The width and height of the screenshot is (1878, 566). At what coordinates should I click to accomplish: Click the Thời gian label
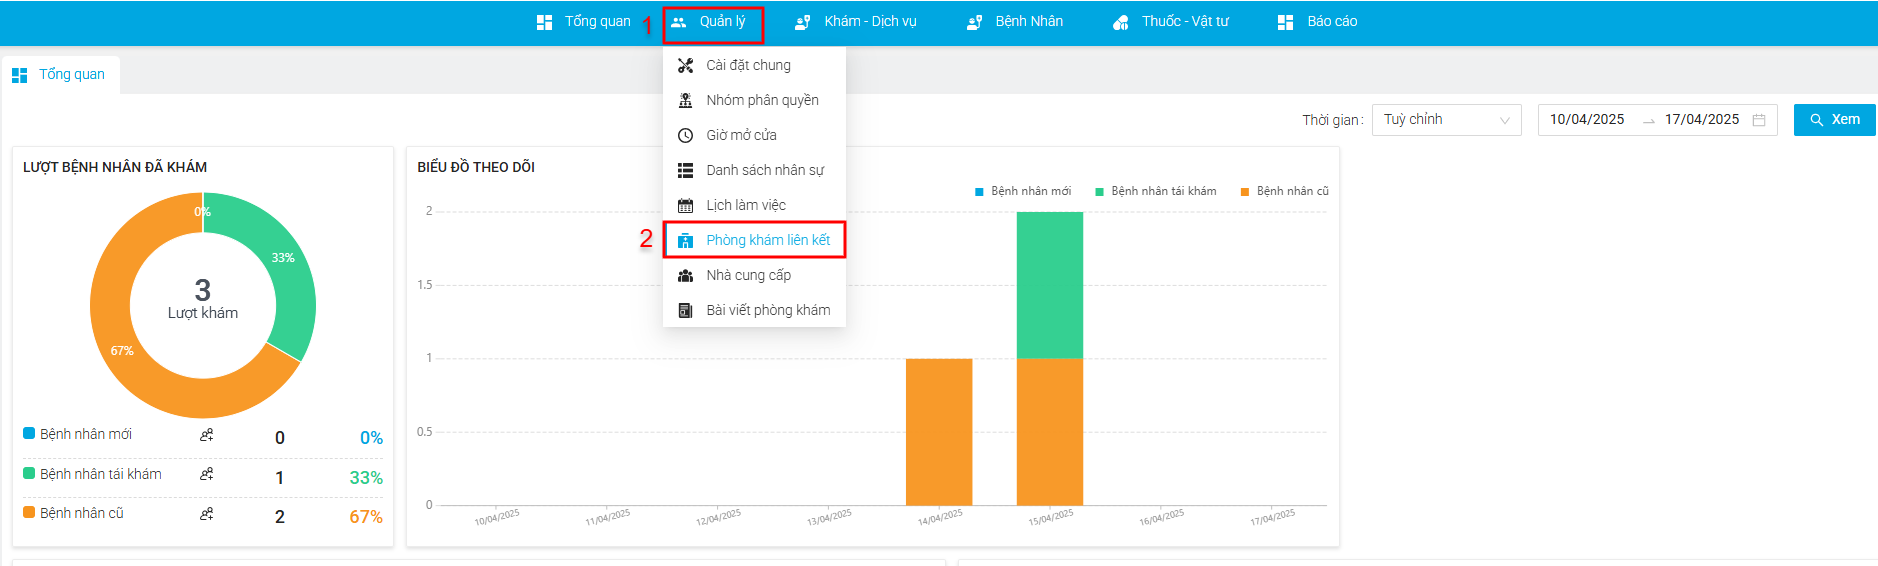(x=1332, y=120)
